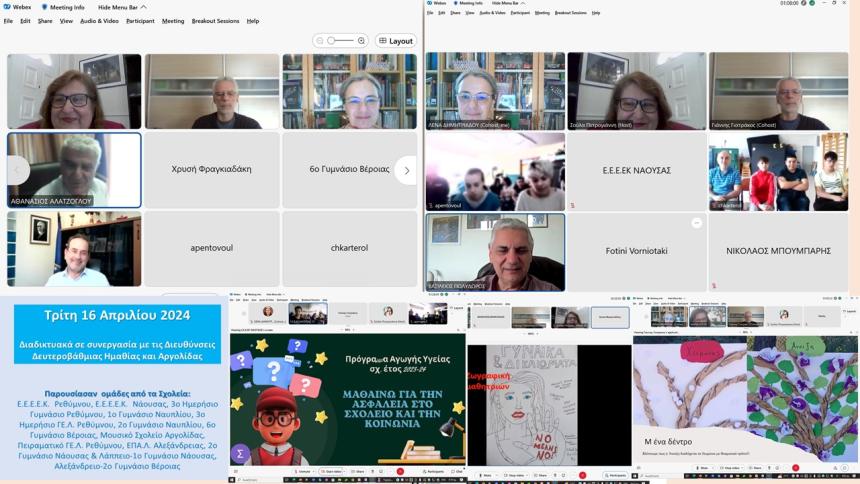Click zoom out magnifier icon in left window
This screenshot has width=860, height=484.
[320, 41]
